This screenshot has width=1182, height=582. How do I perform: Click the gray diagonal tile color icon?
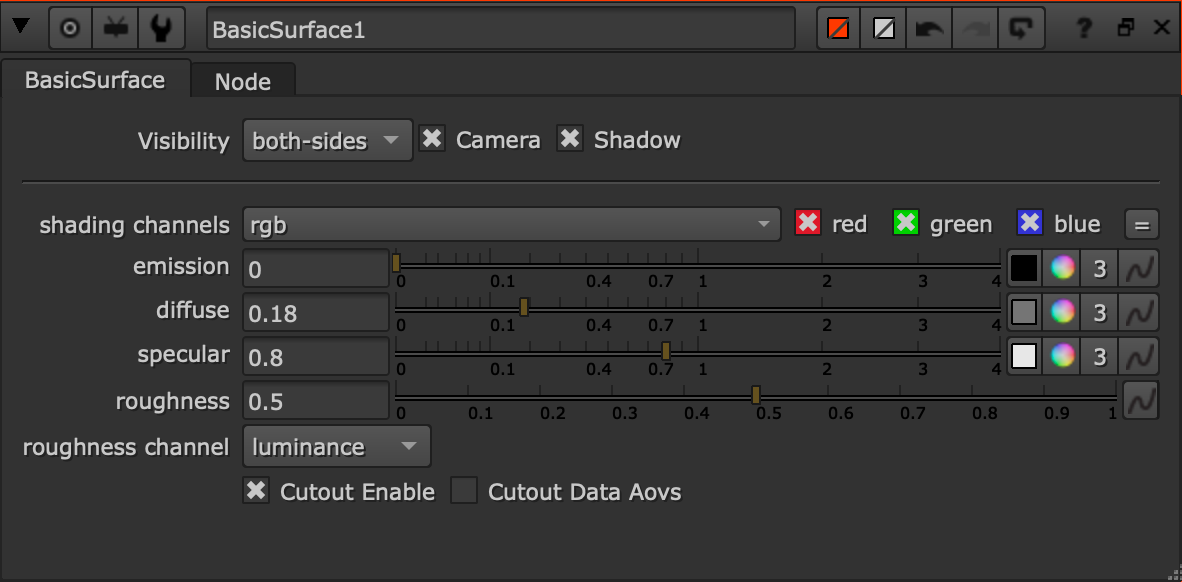click(883, 29)
